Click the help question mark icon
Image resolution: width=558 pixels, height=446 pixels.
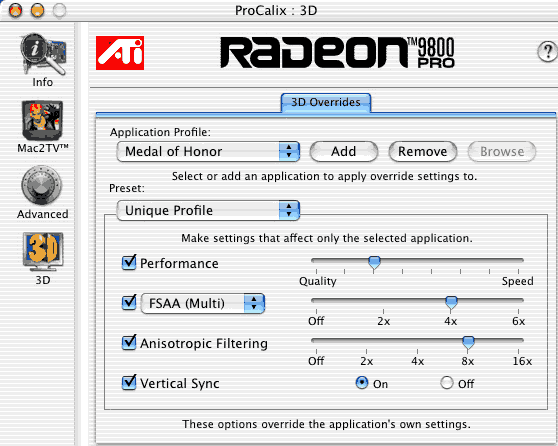click(x=547, y=52)
